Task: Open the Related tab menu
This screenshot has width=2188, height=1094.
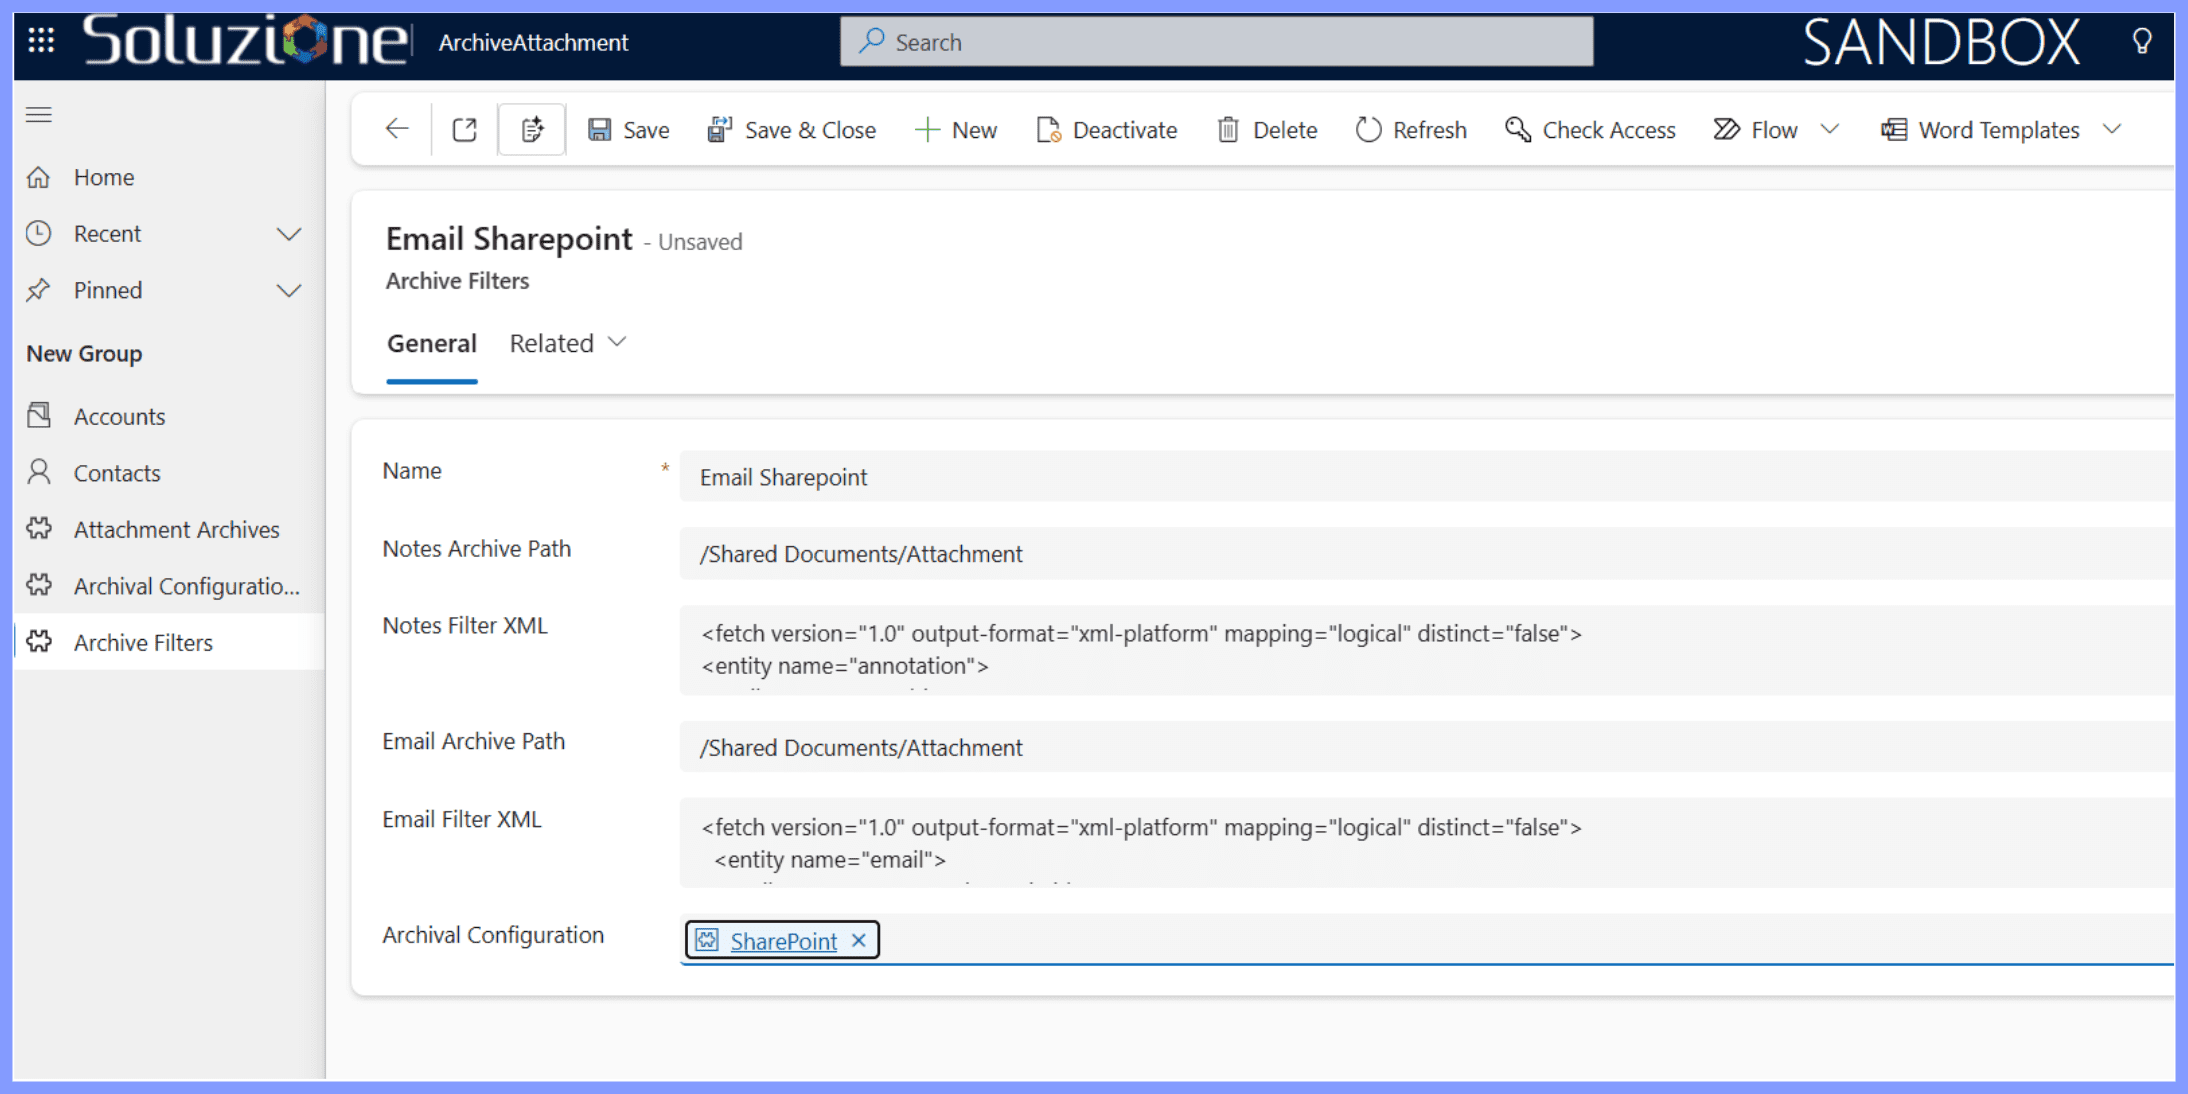Action: (567, 343)
